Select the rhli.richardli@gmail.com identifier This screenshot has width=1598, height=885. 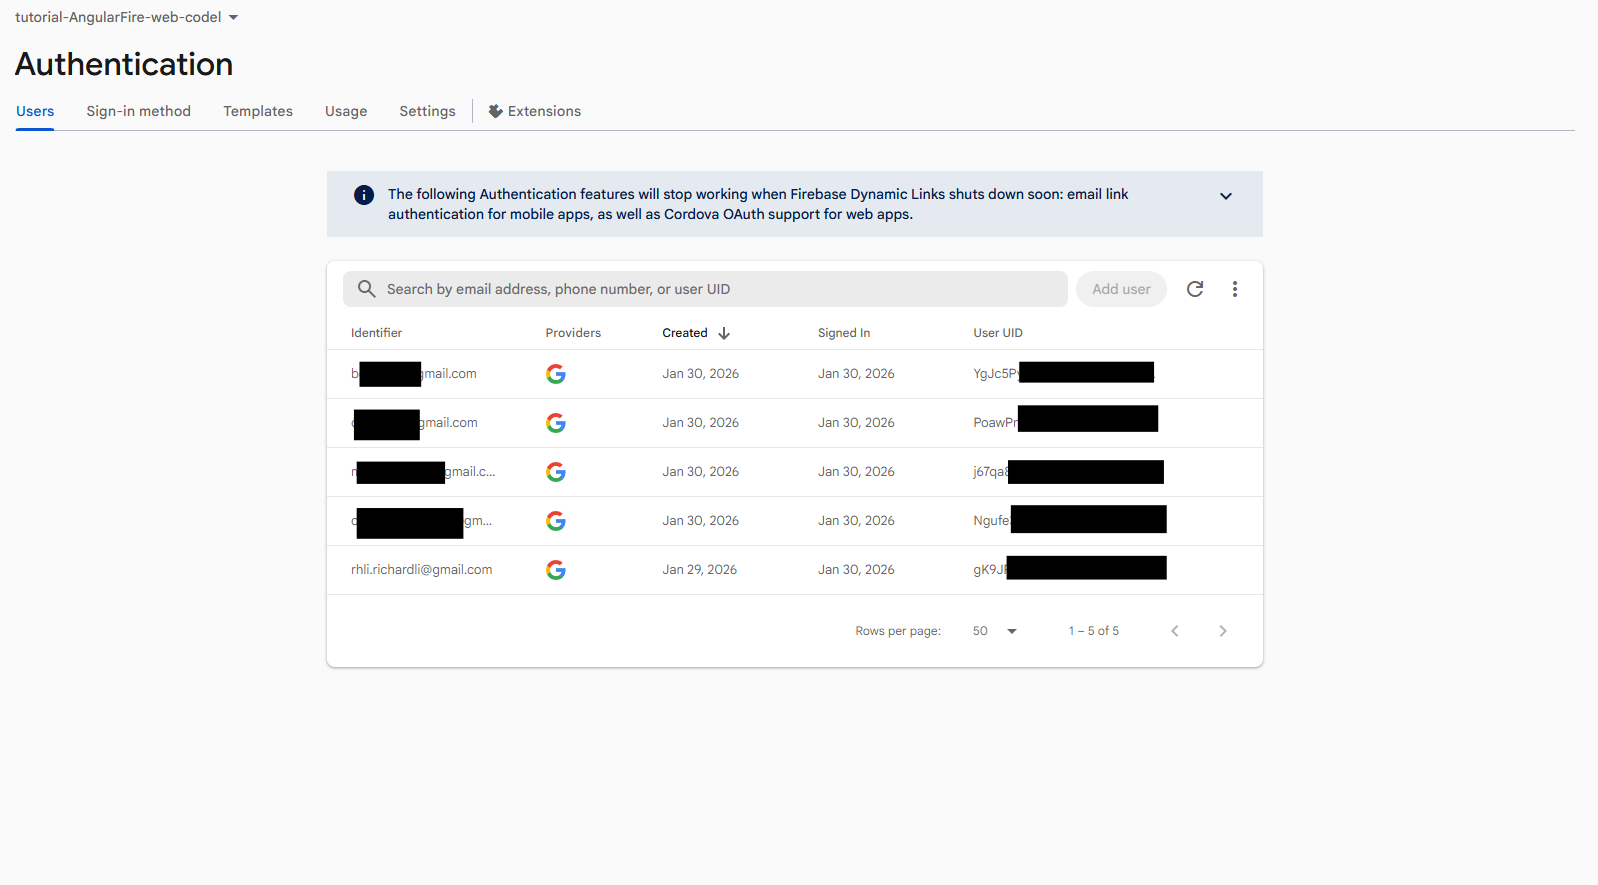(x=421, y=570)
